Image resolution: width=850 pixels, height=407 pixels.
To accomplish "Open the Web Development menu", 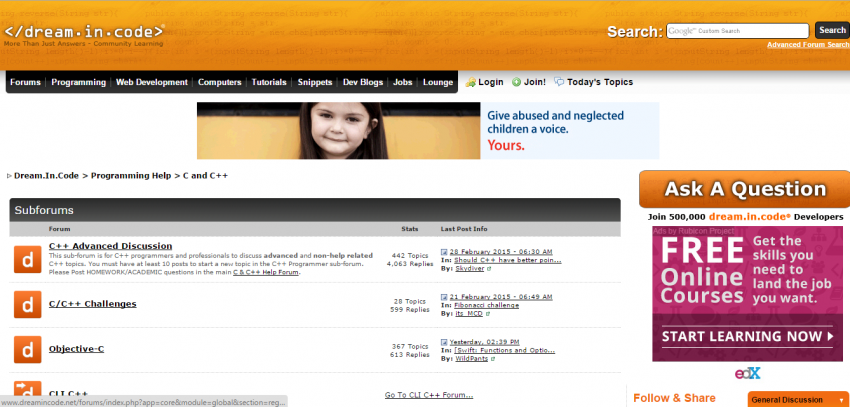I will [x=152, y=82].
